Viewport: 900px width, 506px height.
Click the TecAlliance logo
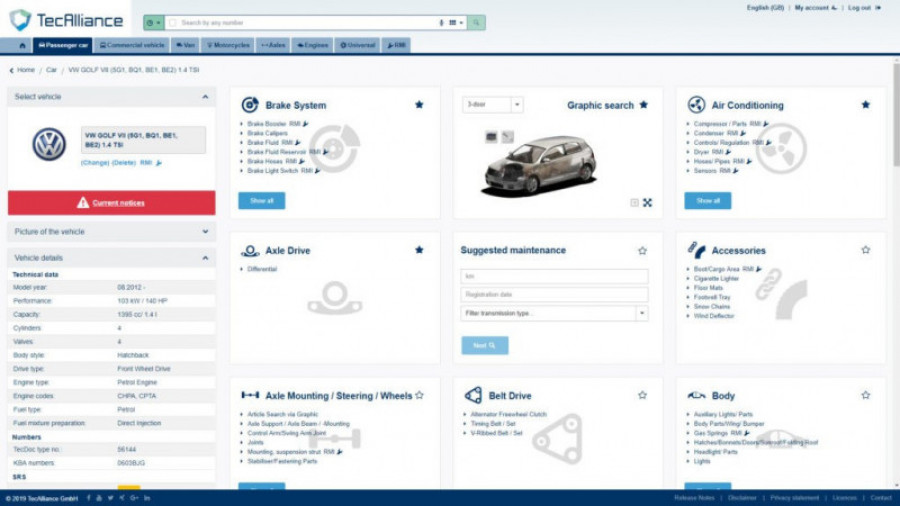pos(66,21)
